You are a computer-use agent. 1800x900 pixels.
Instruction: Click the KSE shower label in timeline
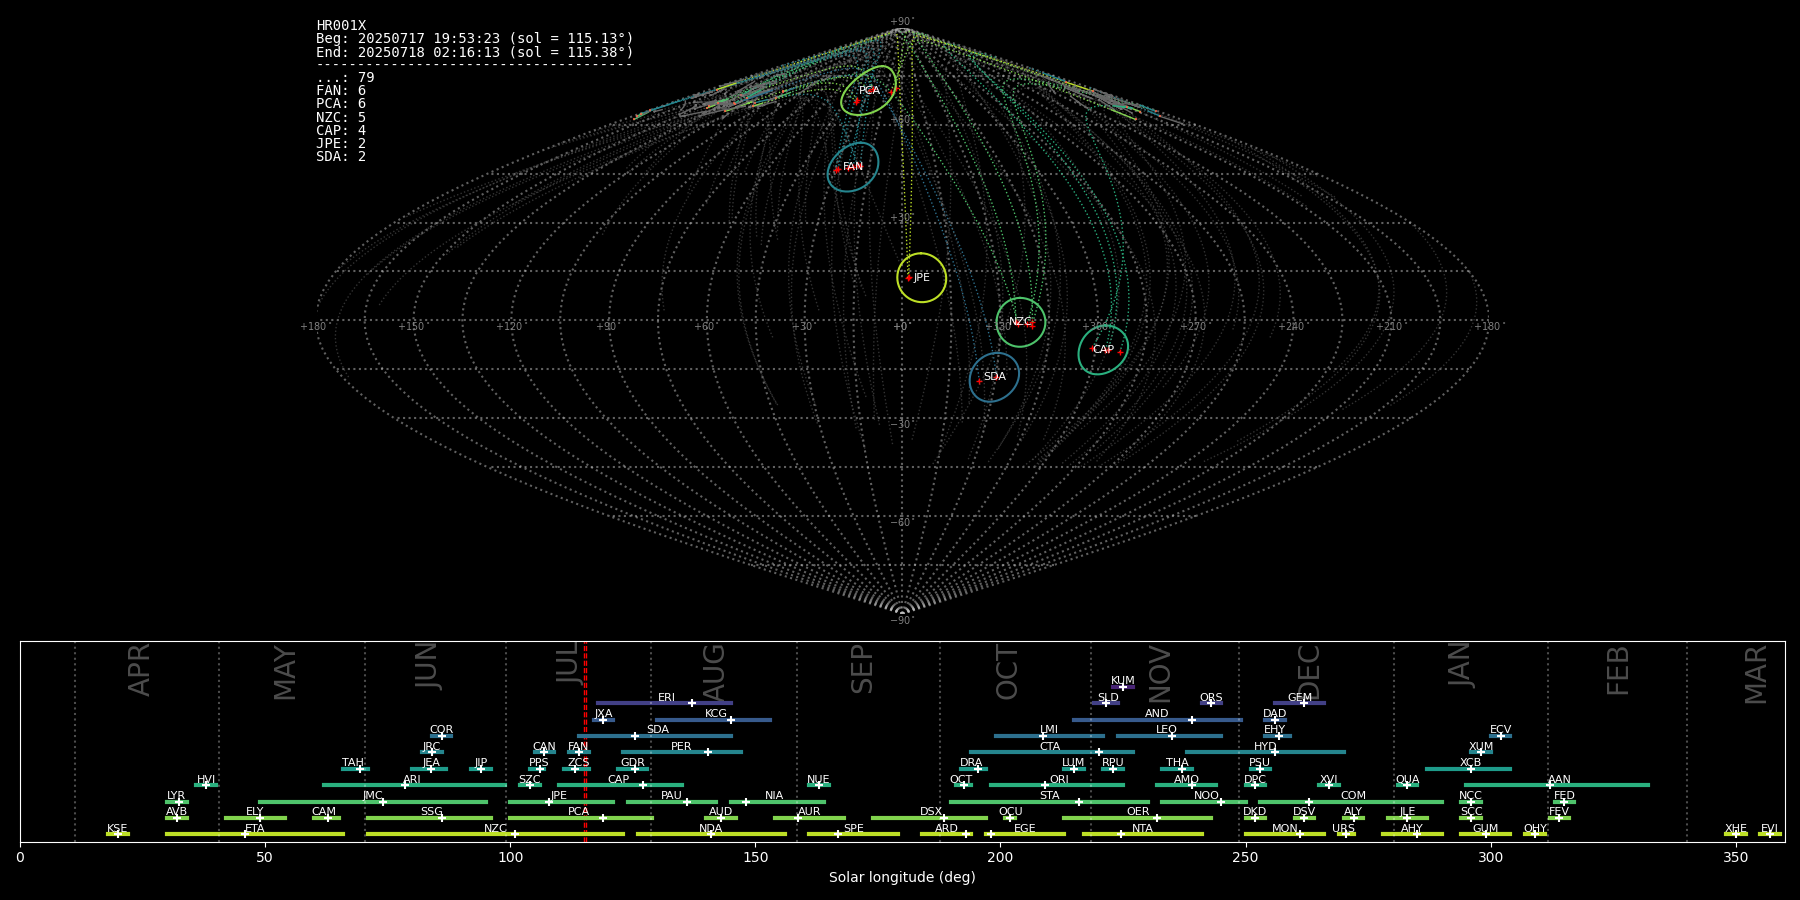tap(117, 829)
